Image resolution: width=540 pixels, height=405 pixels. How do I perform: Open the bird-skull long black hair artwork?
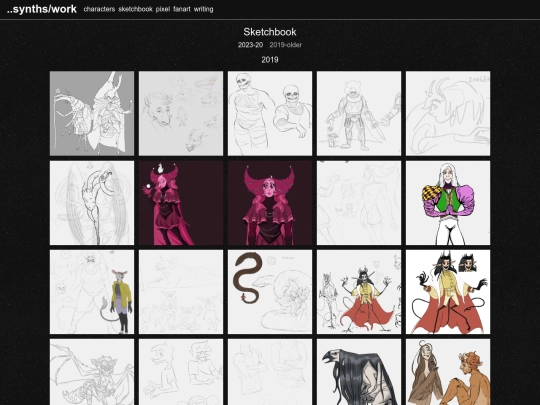(x=359, y=372)
